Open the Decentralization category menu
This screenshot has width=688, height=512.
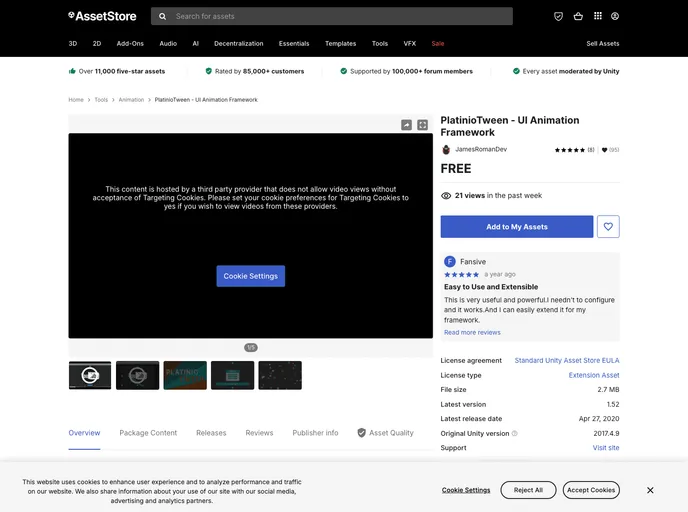239,43
